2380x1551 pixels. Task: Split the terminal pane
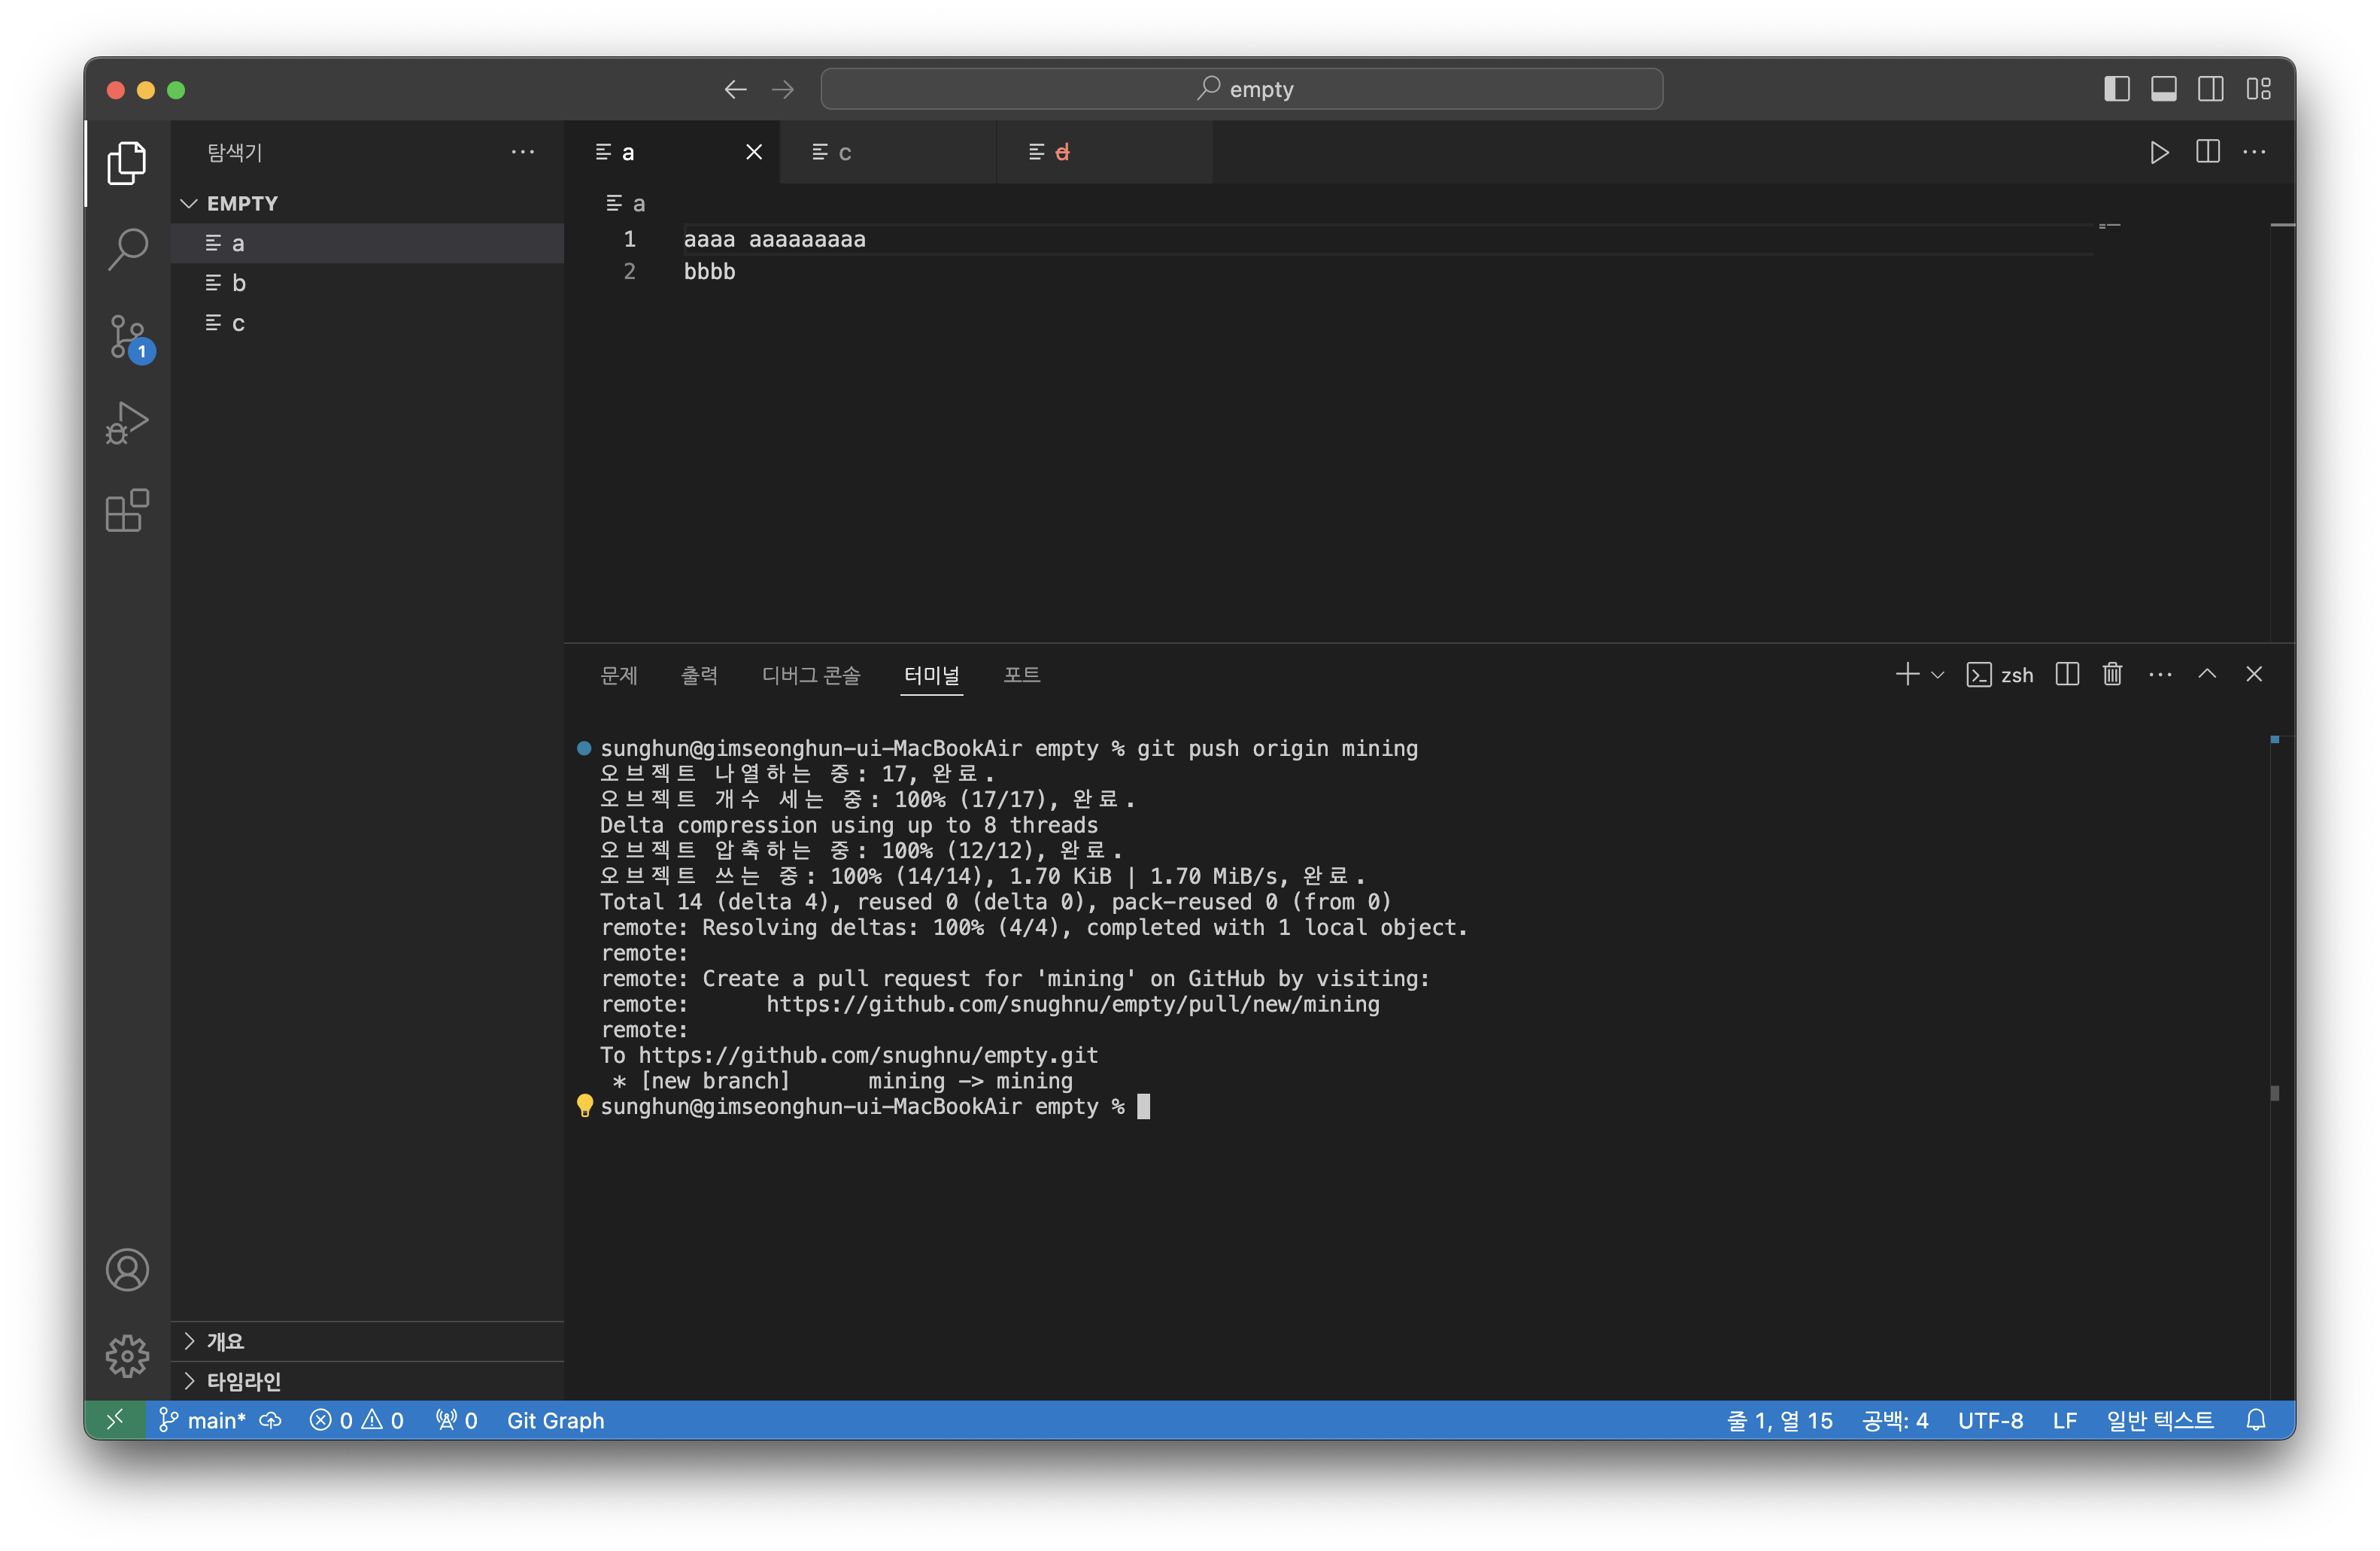(2067, 675)
